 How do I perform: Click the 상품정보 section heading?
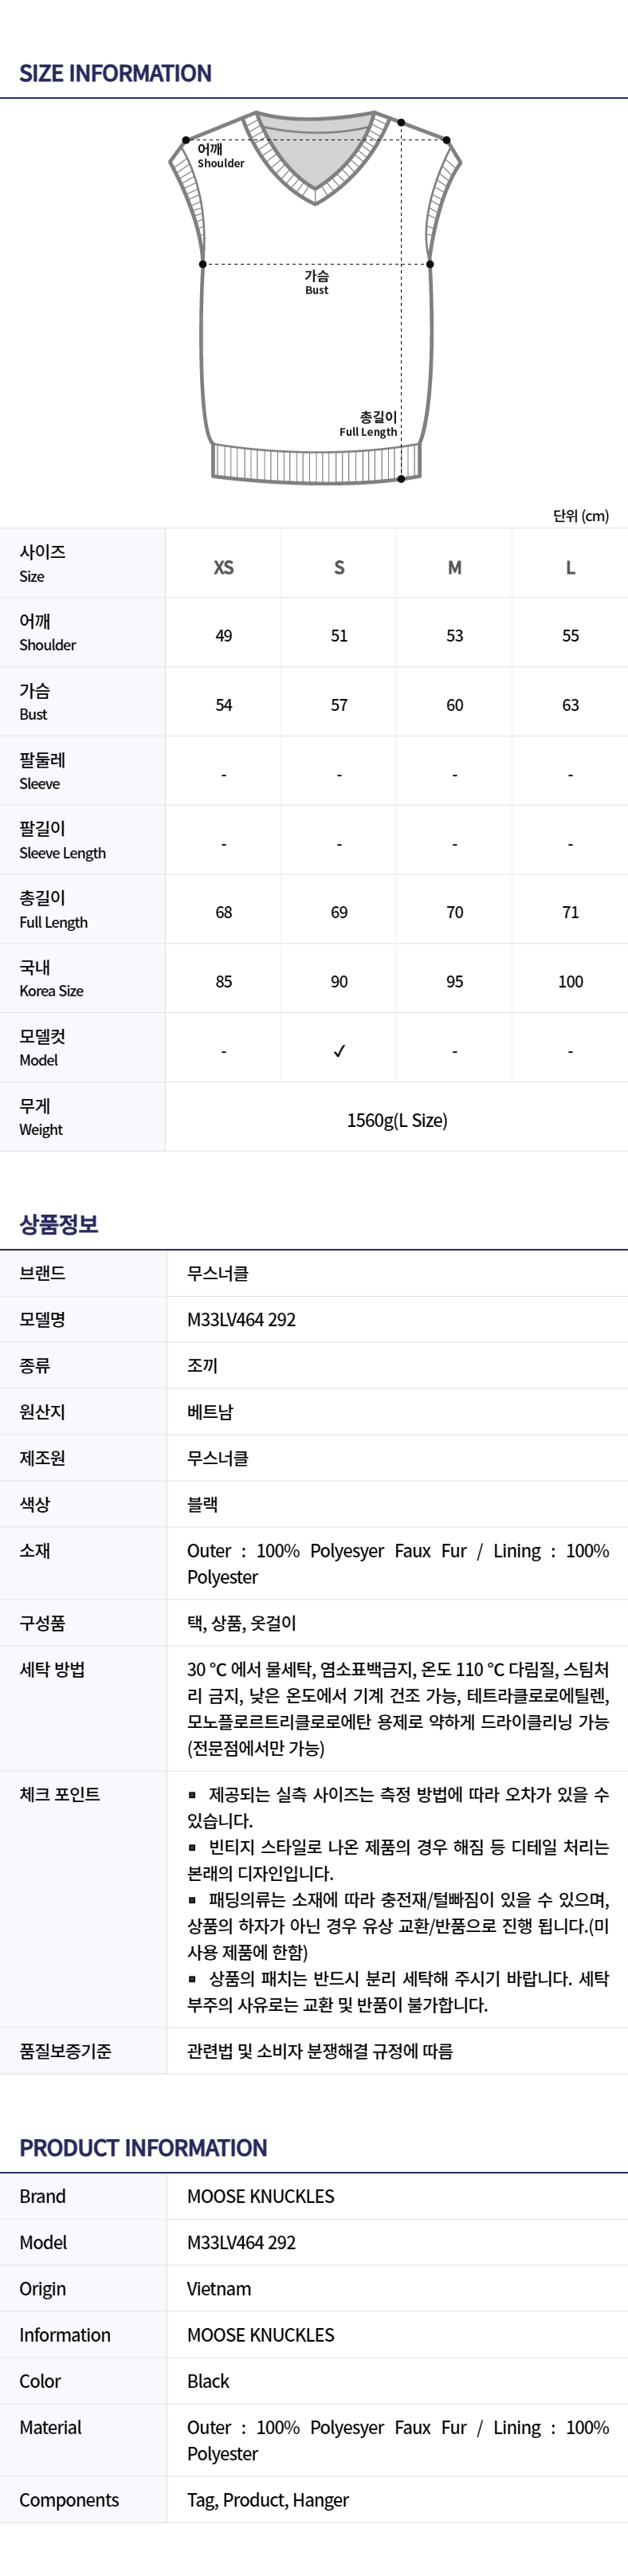click(59, 1224)
